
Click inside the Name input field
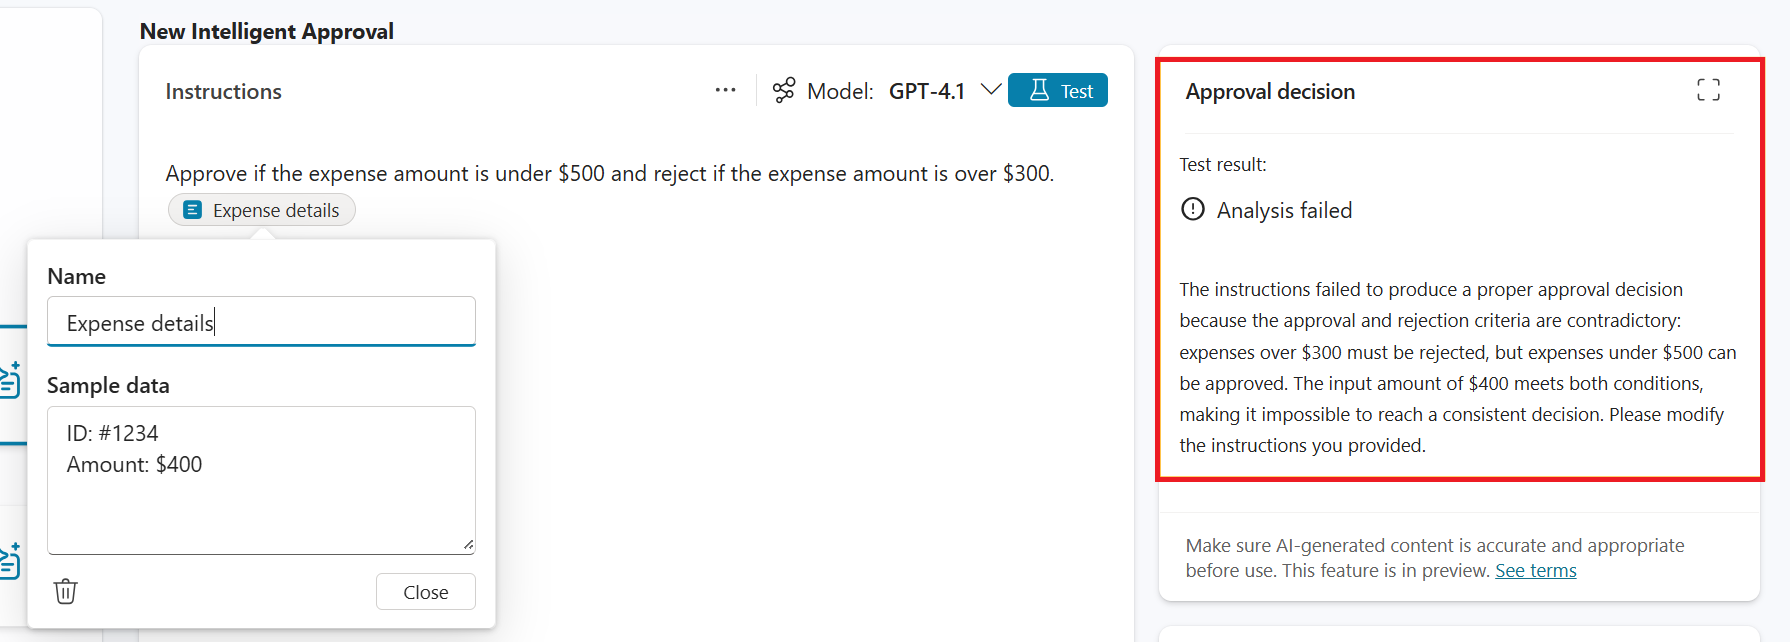pos(261,321)
